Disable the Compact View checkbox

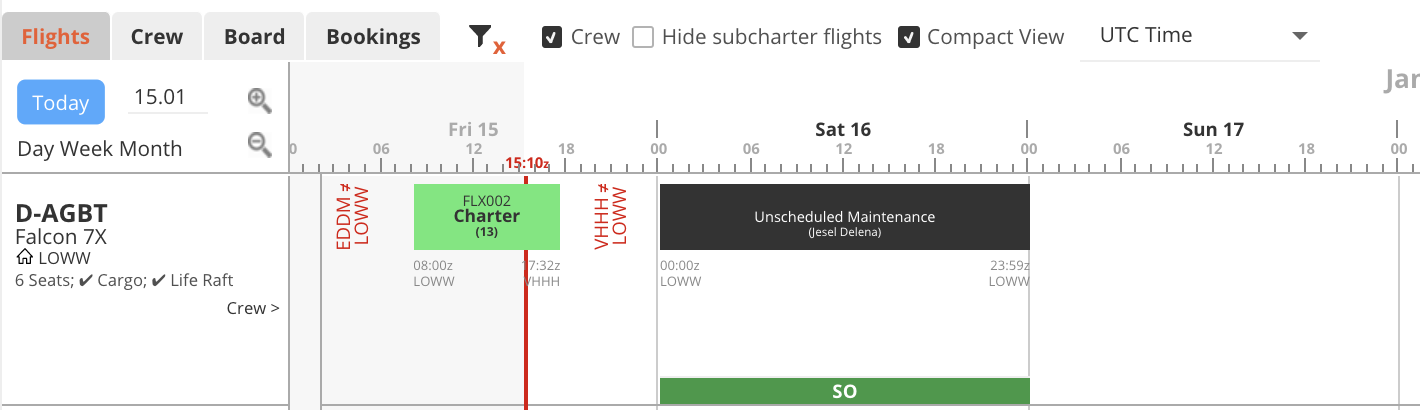(x=908, y=37)
